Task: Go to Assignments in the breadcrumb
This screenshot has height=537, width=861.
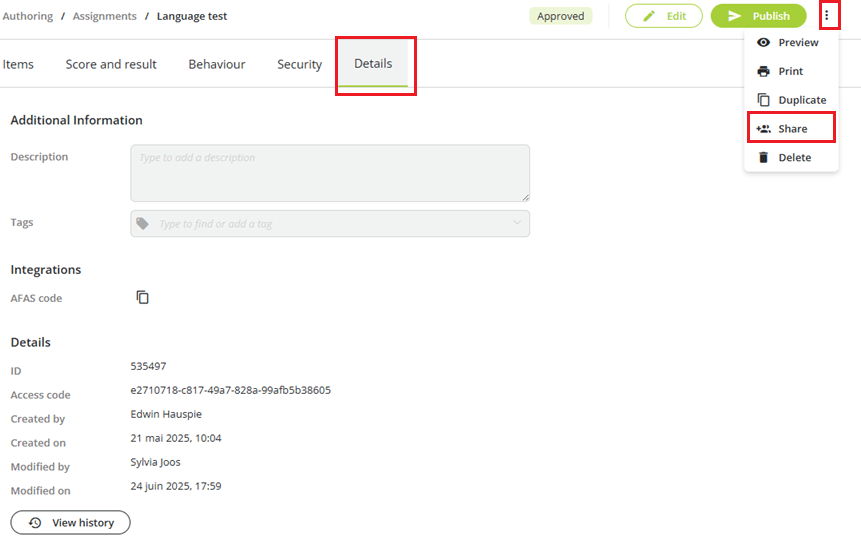Action: pyautogui.click(x=104, y=16)
